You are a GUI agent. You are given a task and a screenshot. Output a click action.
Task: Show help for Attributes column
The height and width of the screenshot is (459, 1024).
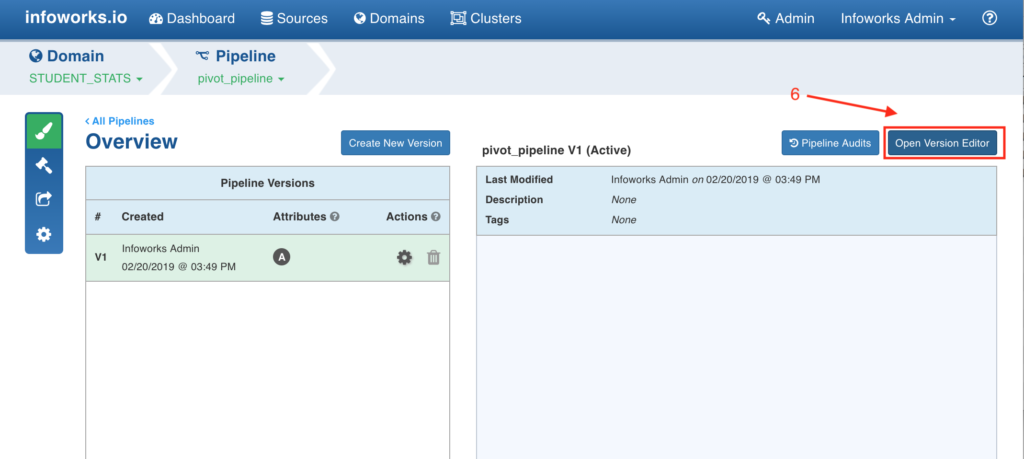click(334, 217)
